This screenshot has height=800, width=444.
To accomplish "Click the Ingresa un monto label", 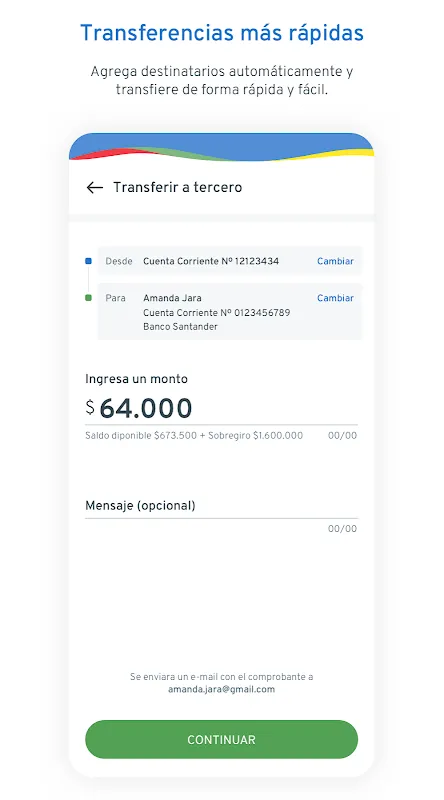I will pos(137,379).
